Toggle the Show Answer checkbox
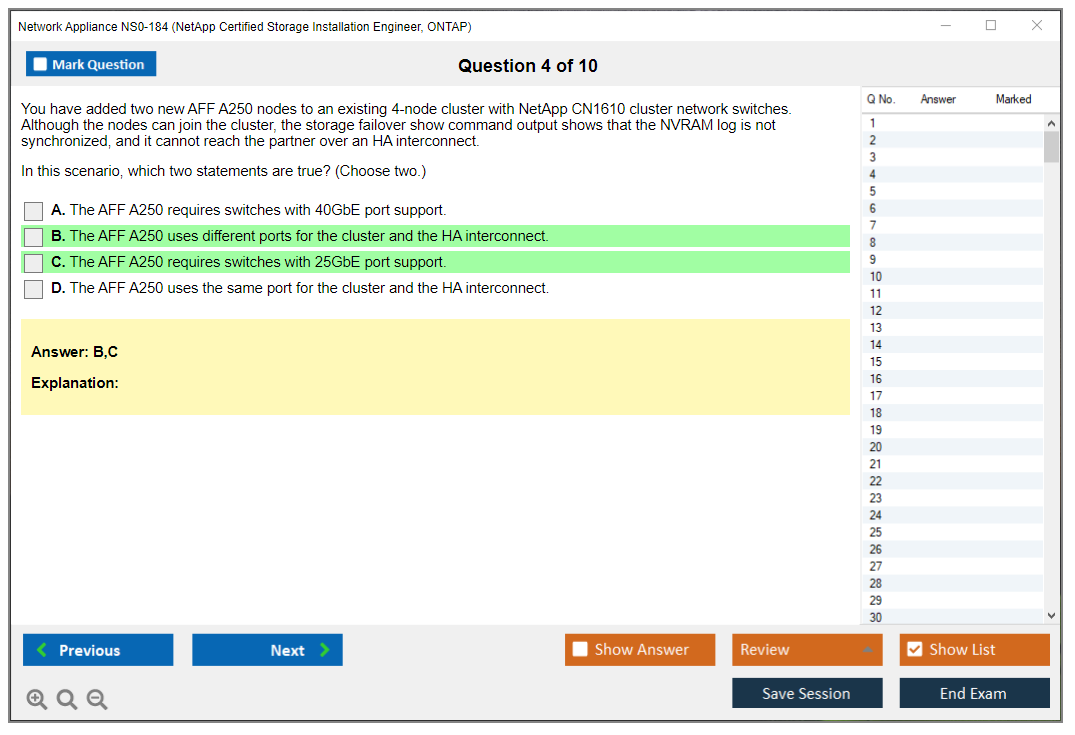Screen dimensions: 1075x735 coord(581,650)
